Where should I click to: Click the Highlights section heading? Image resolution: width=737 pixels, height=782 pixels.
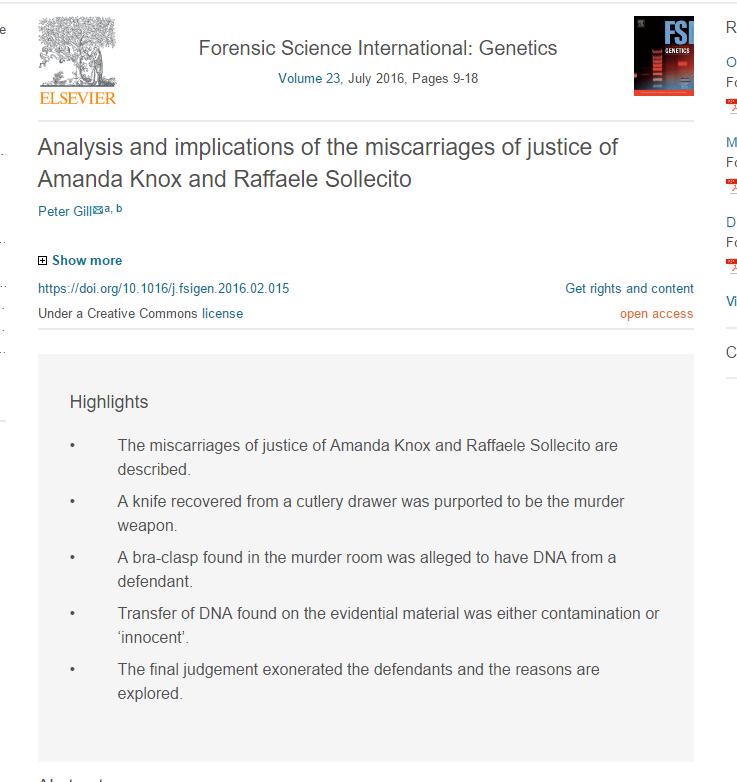(x=109, y=402)
